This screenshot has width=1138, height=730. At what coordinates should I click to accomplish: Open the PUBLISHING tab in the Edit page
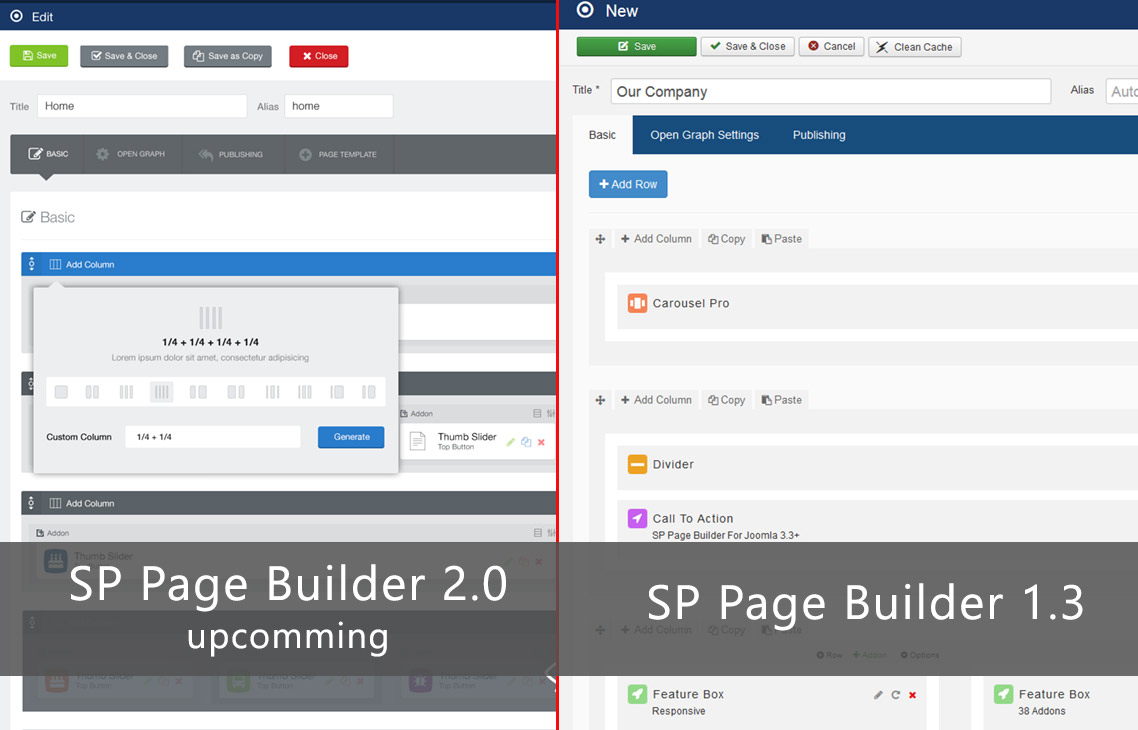click(232, 154)
